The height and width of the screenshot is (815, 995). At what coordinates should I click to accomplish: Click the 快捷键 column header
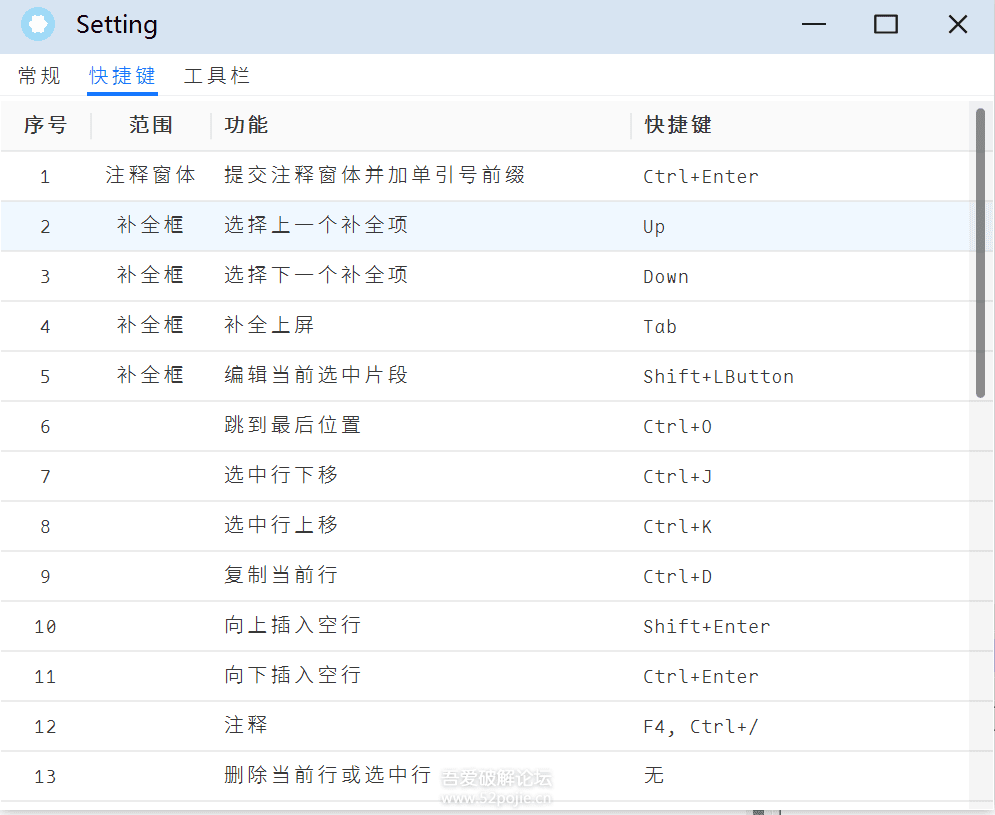click(678, 125)
